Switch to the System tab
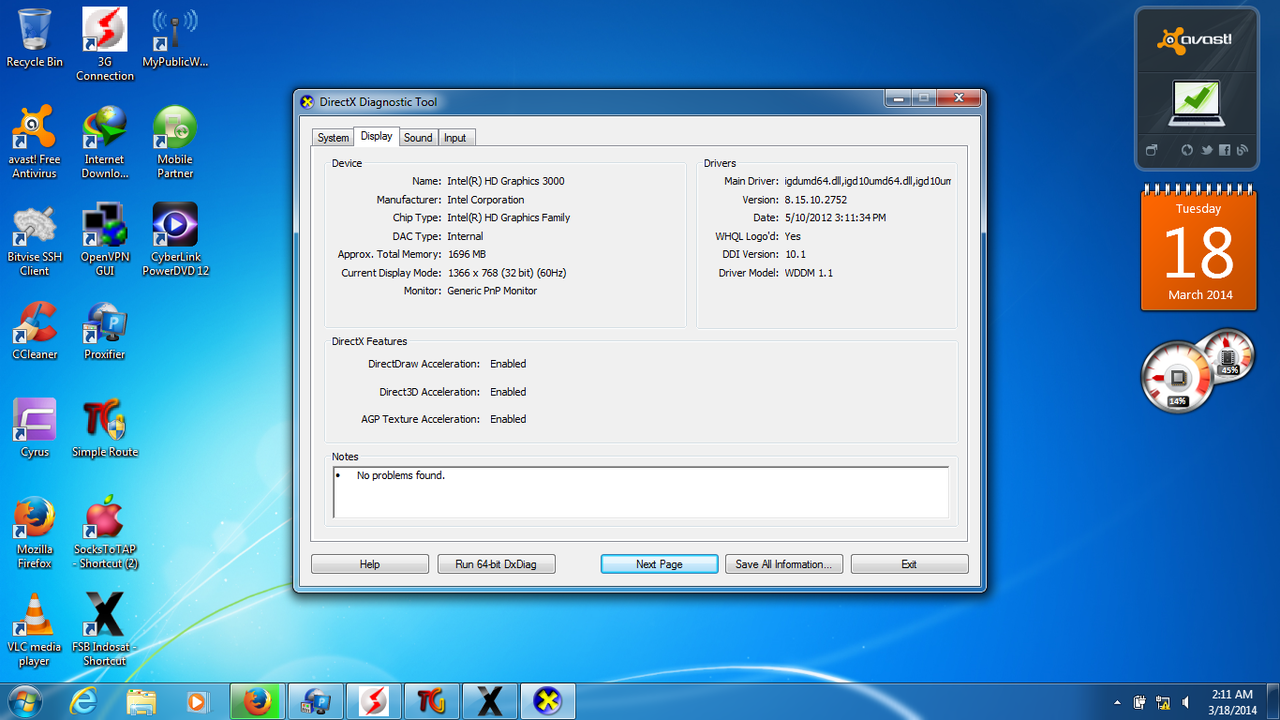1280x720 pixels. click(x=333, y=138)
